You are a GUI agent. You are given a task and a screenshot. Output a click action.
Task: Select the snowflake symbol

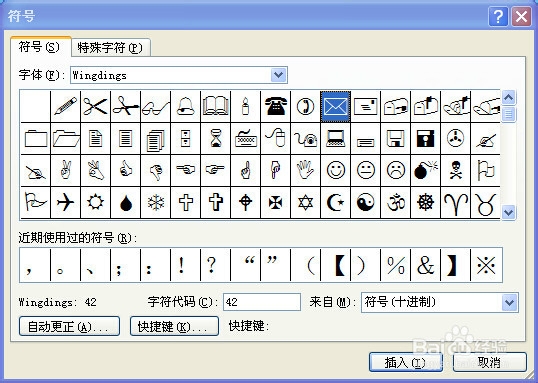(x=155, y=202)
